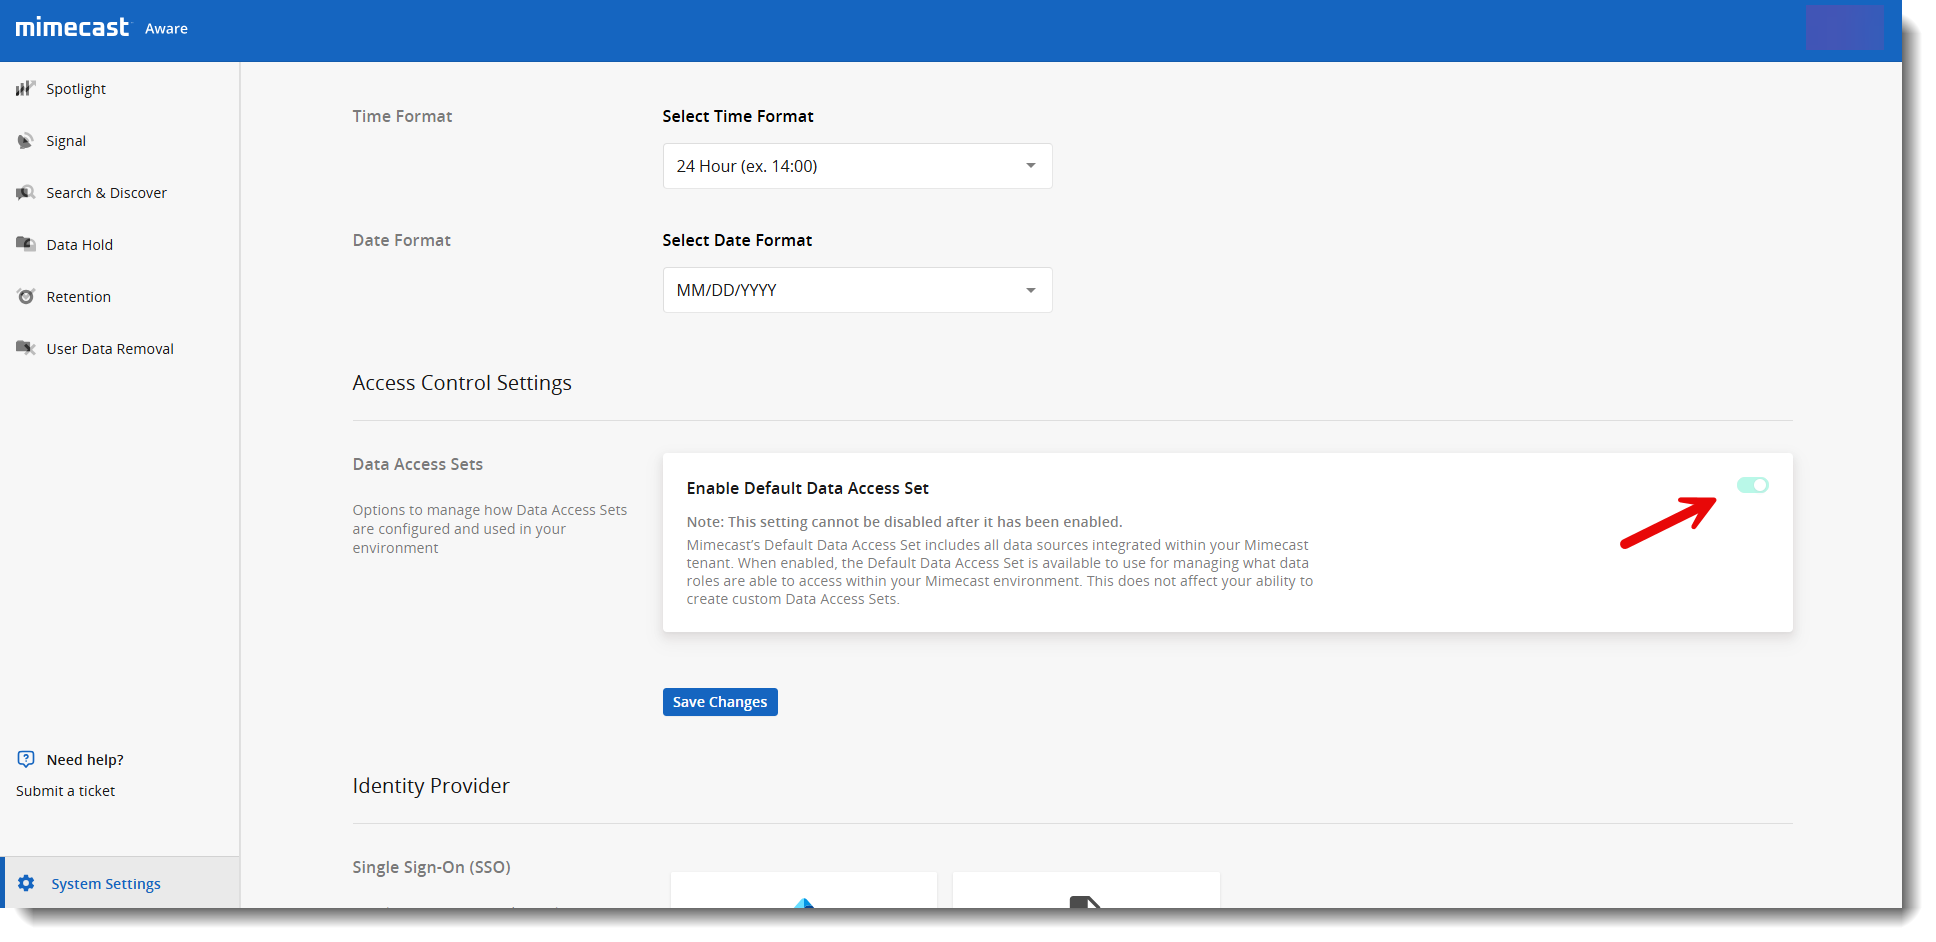Click the Submit a ticket link
Screen dimensions: 1936x942
coord(64,790)
